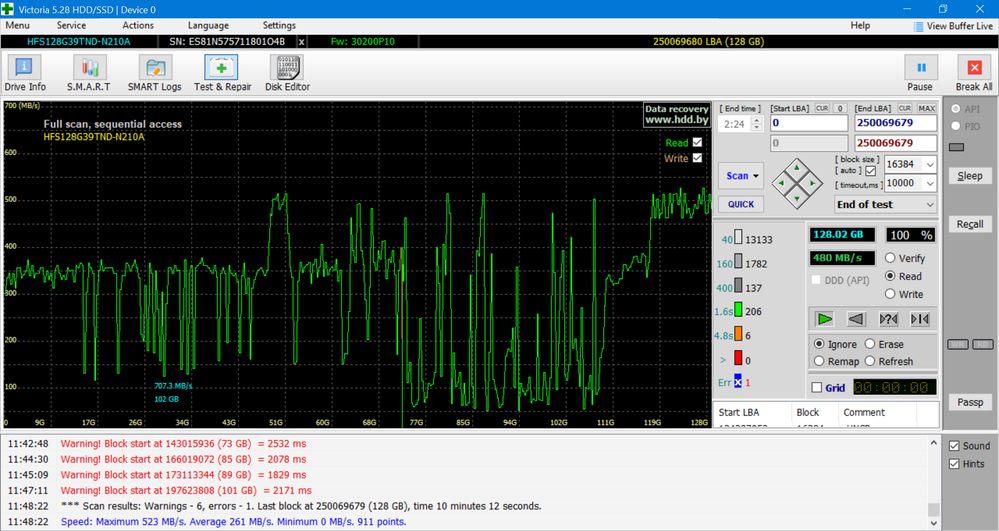Open SMART Logs from toolbar
Viewport: 999px width, 531px height.
pos(155,73)
